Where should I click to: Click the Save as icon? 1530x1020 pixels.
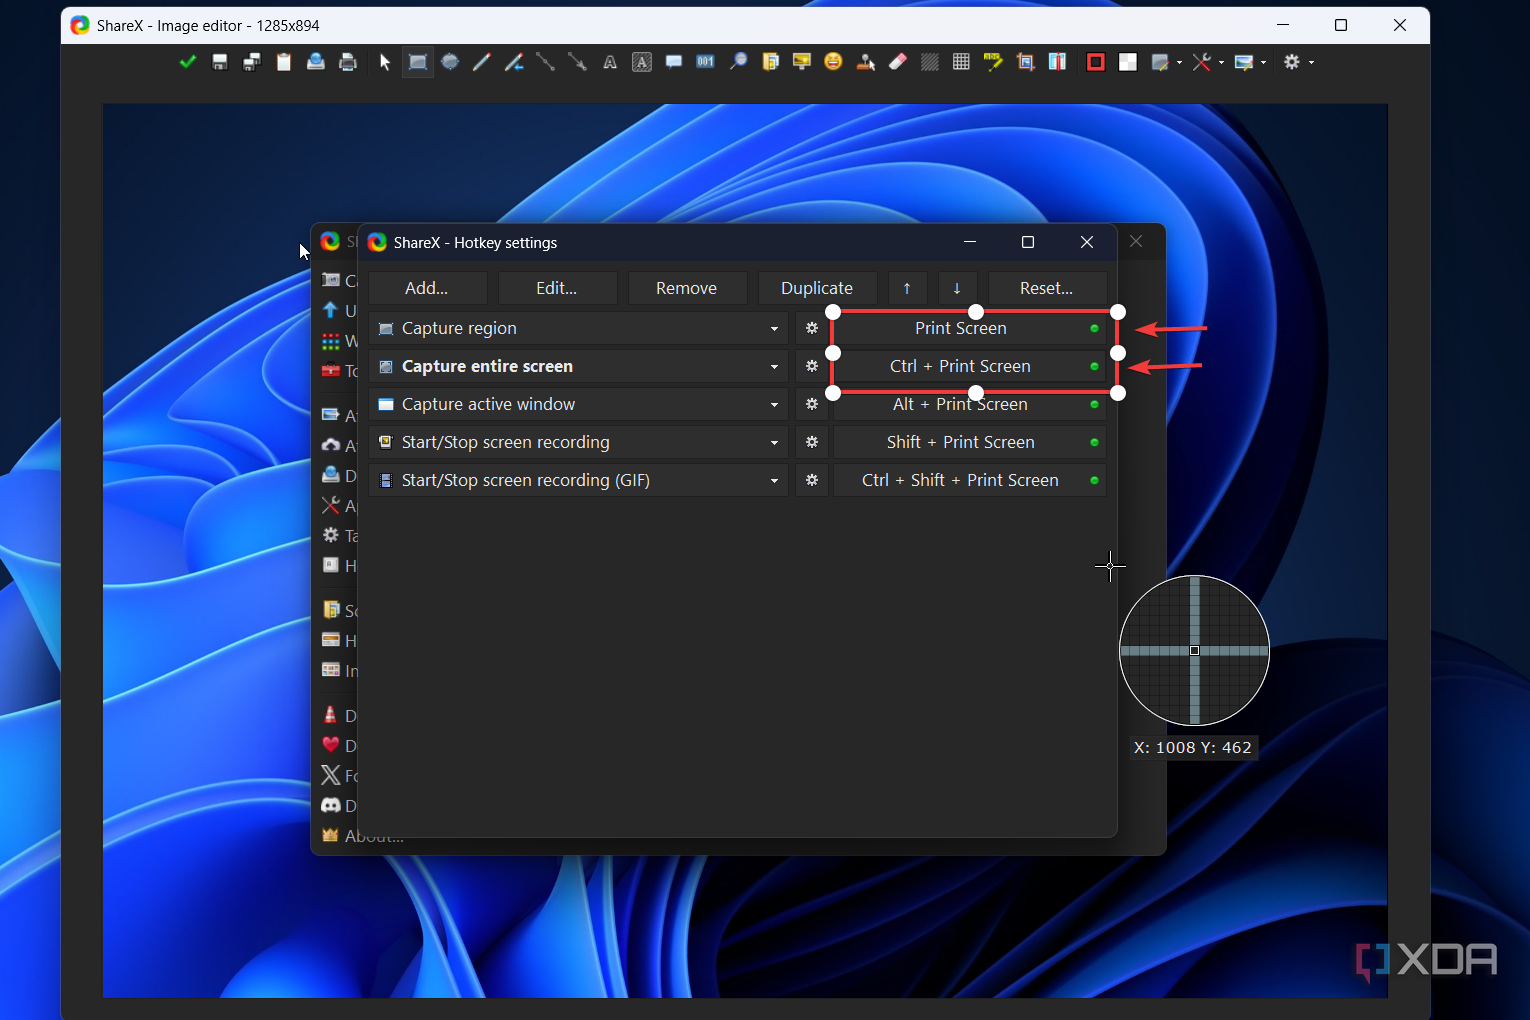[x=252, y=62]
